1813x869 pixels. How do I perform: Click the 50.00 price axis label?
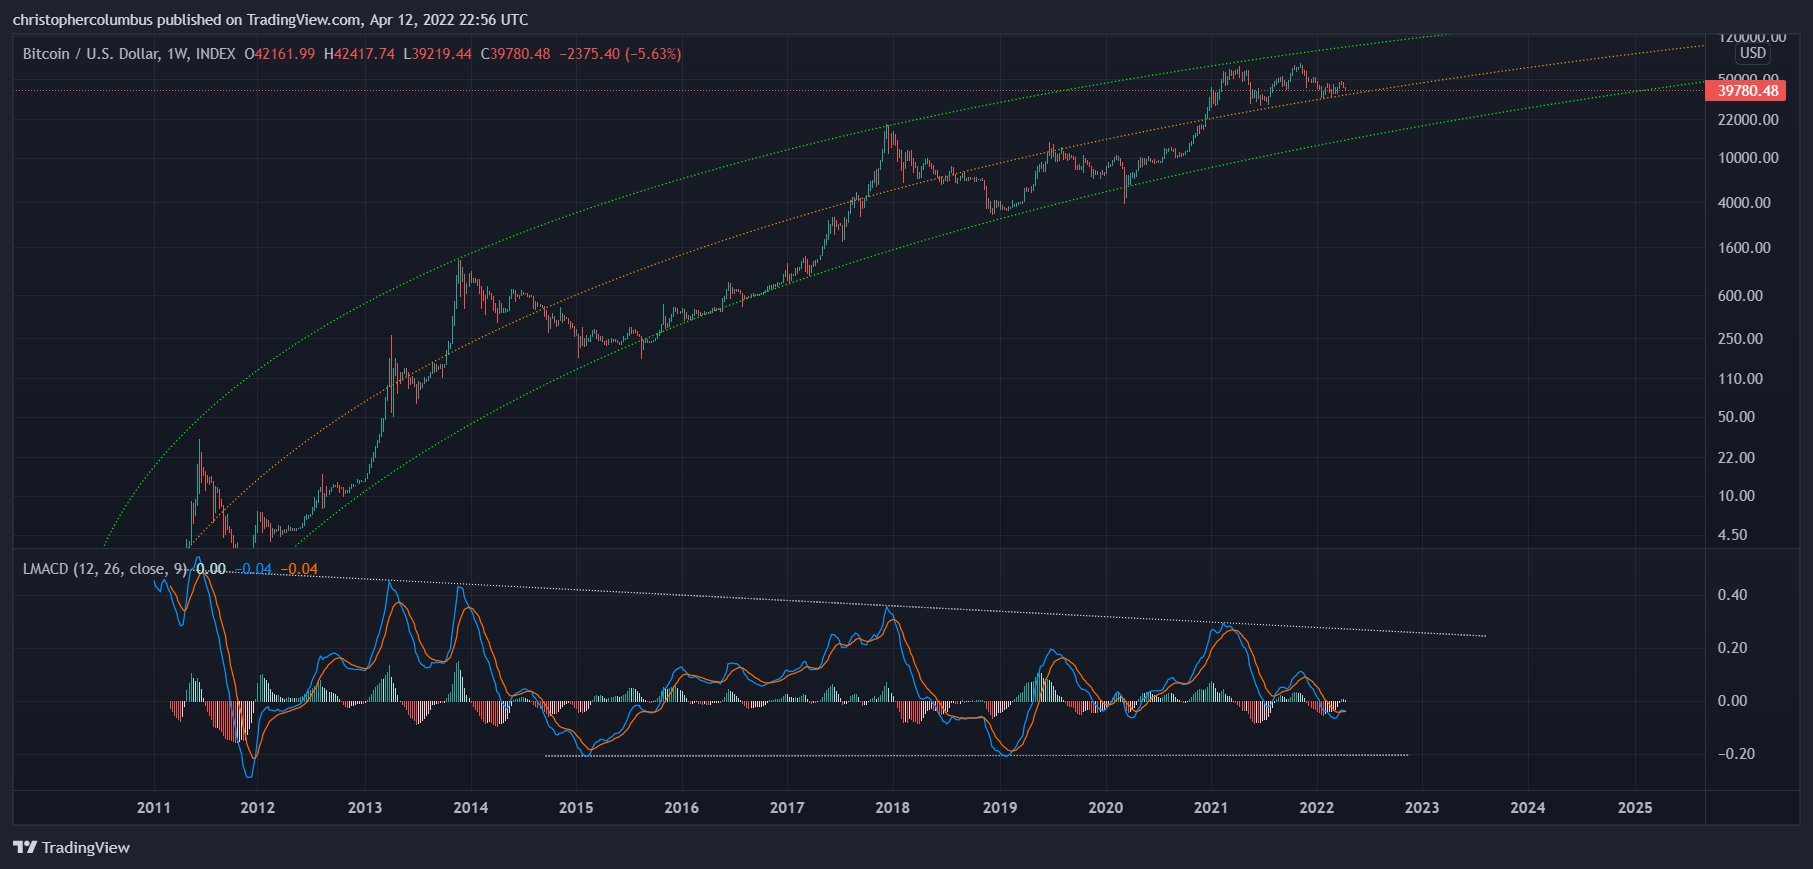(x=1736, y=417)
